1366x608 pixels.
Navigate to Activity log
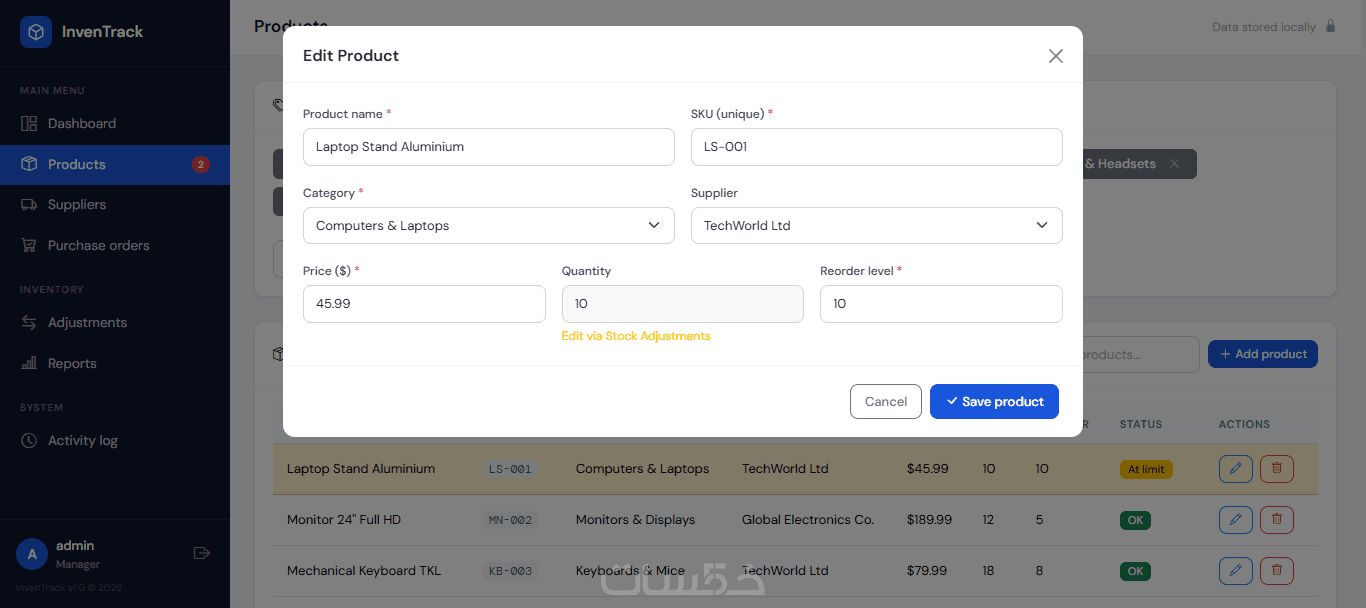coord(82,441)
